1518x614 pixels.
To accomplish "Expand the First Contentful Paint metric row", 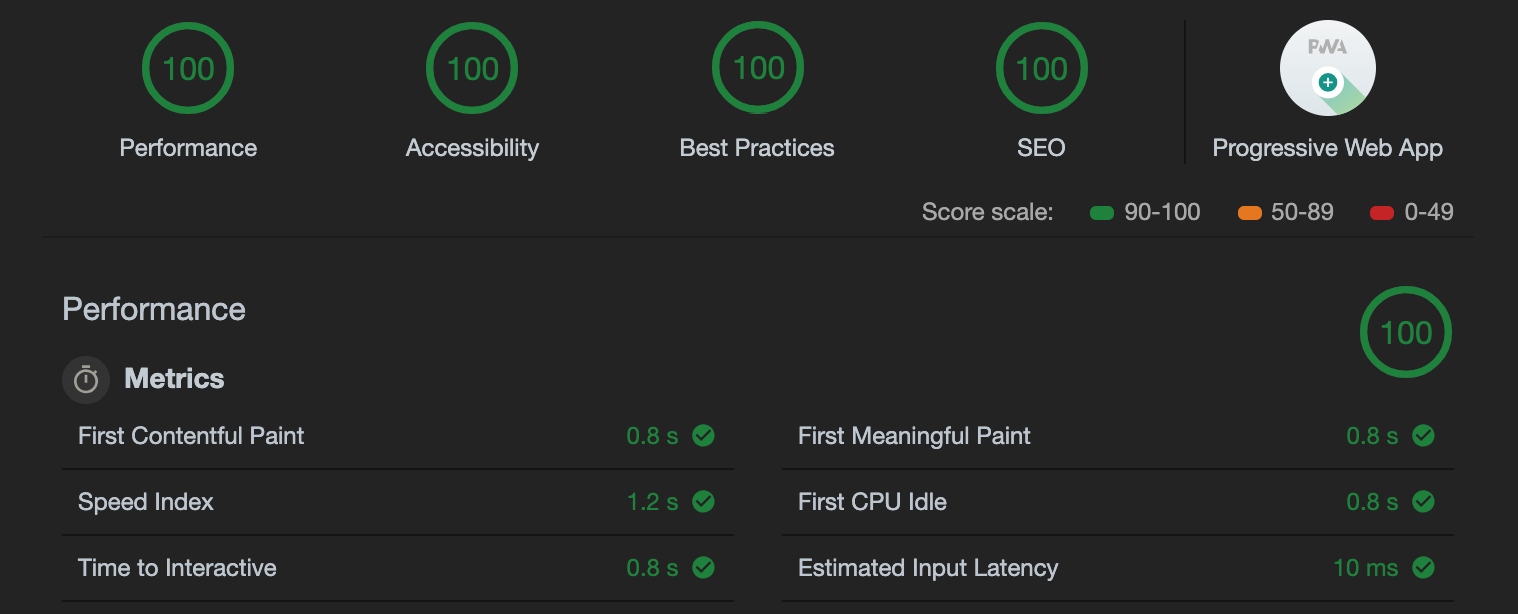I will (398, 436).
